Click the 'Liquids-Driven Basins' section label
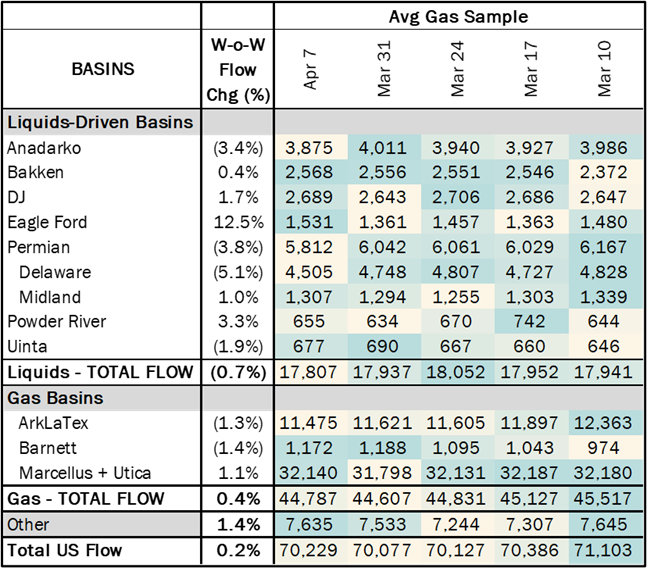The width and height of the screenshot is (647, 568). pyautogui.click(x=100, y=123)
